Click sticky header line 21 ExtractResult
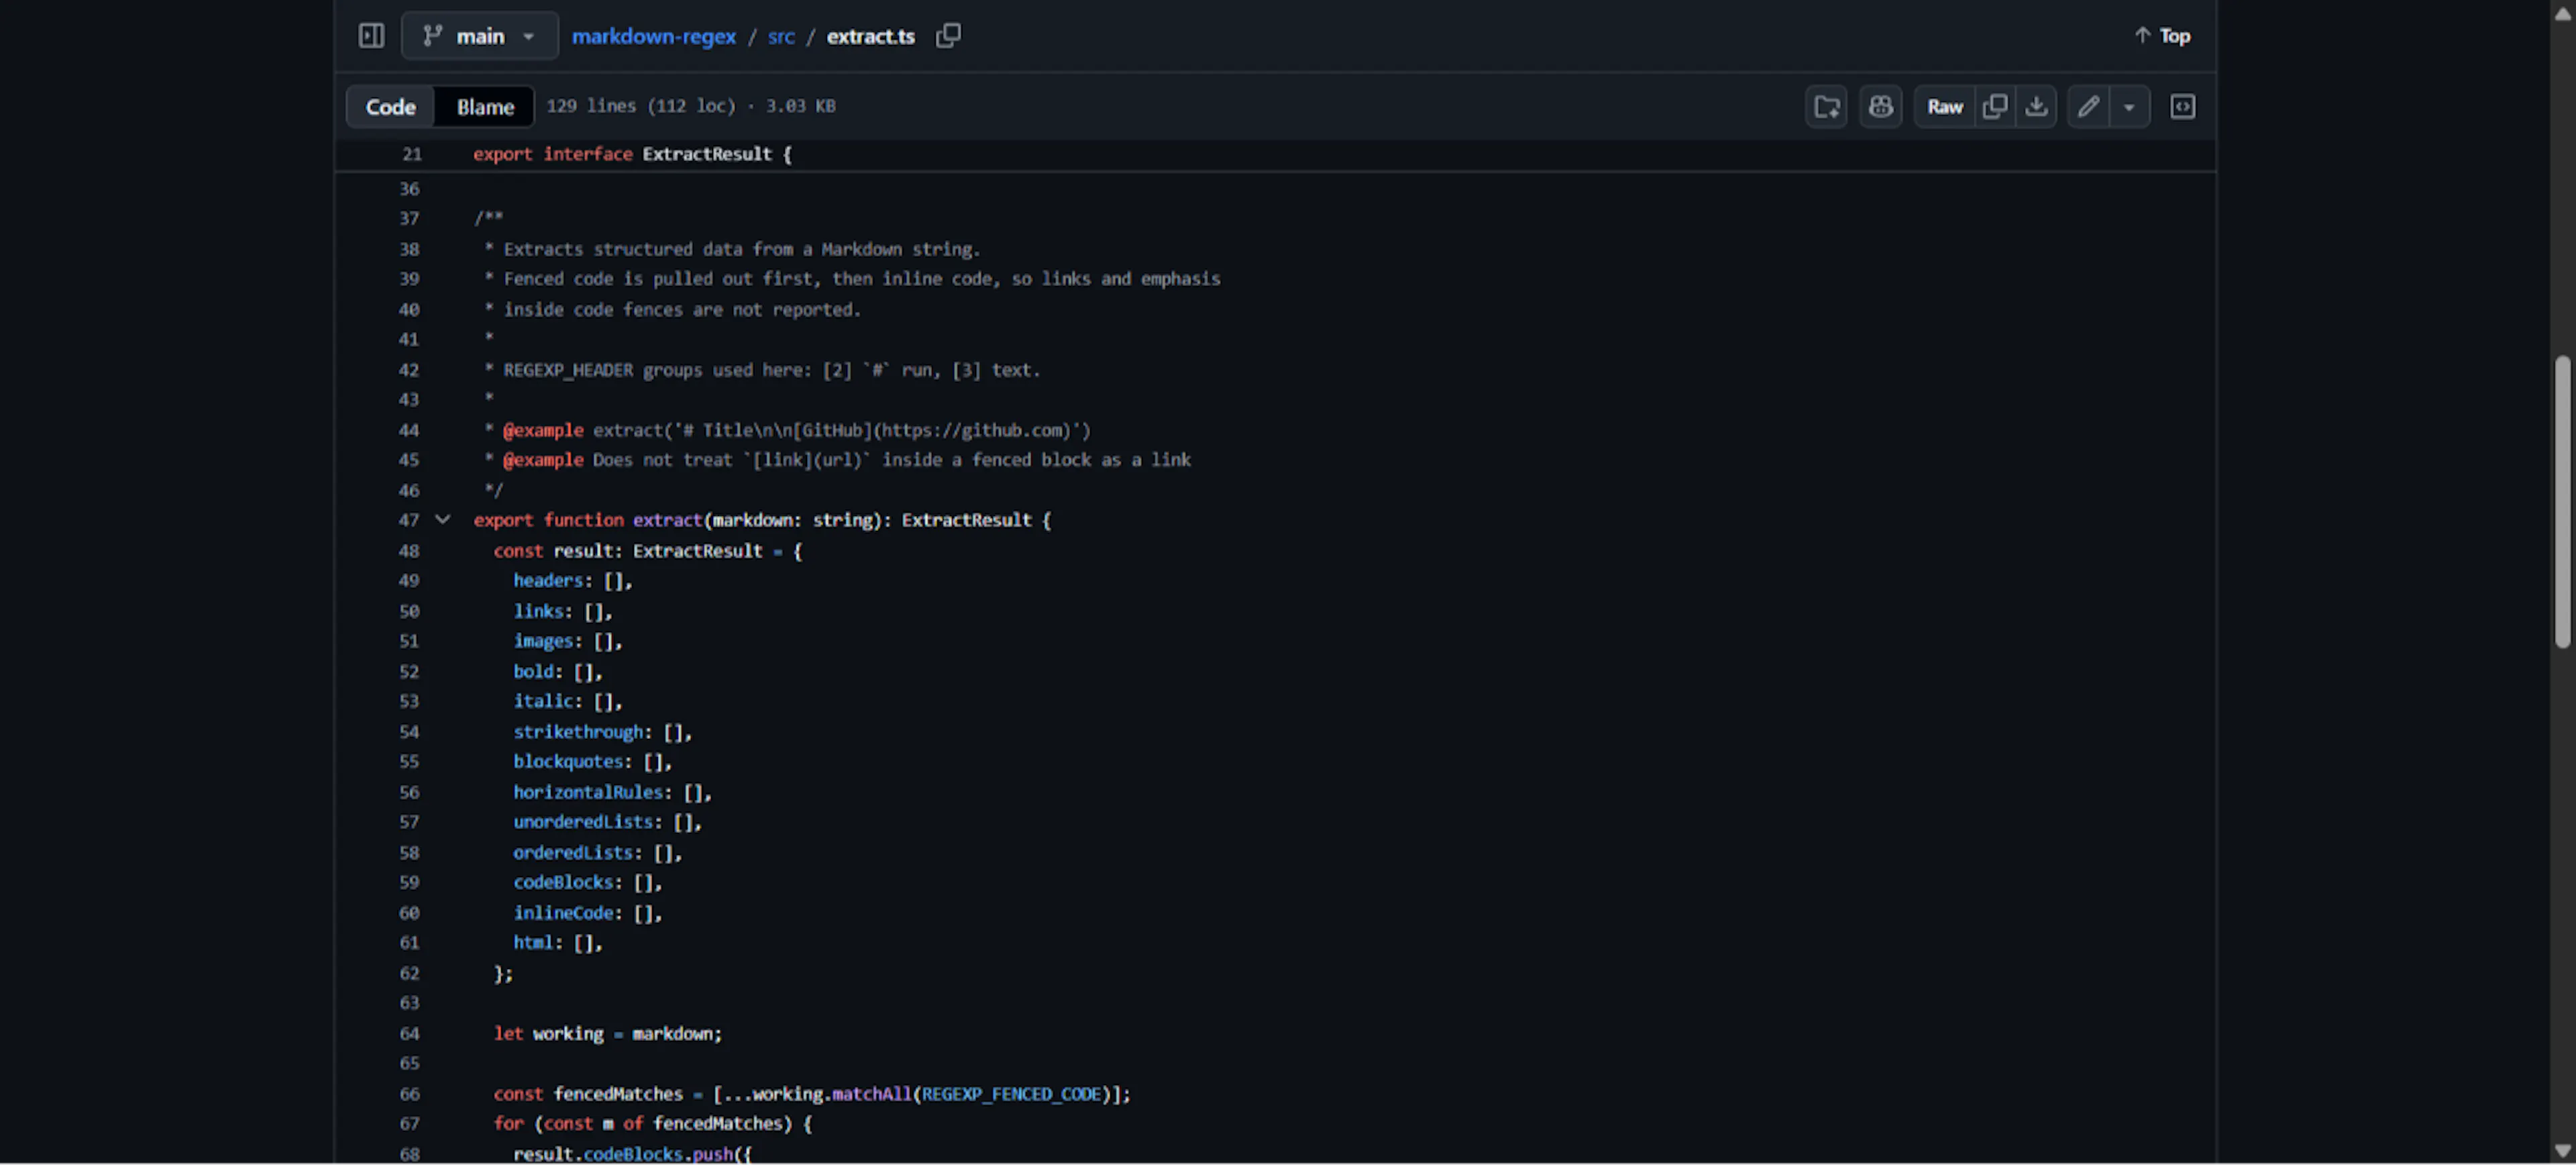This screenshot has width=2576, height=1165. click(1274, 155)
